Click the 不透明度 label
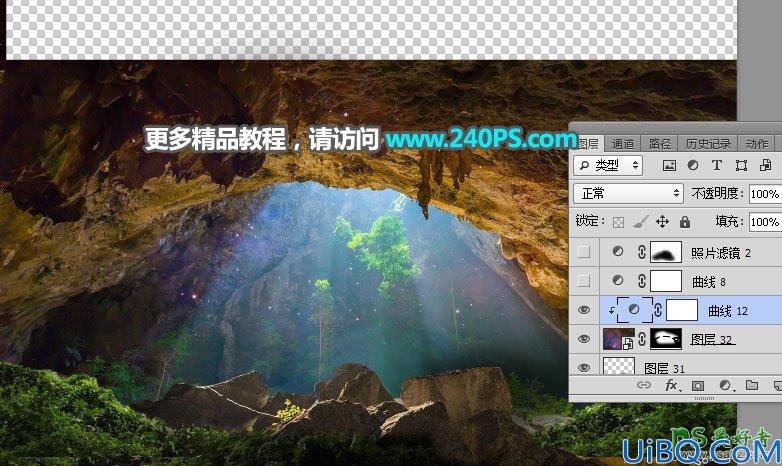Screen dimensions: 782x466 coord(717,193)
